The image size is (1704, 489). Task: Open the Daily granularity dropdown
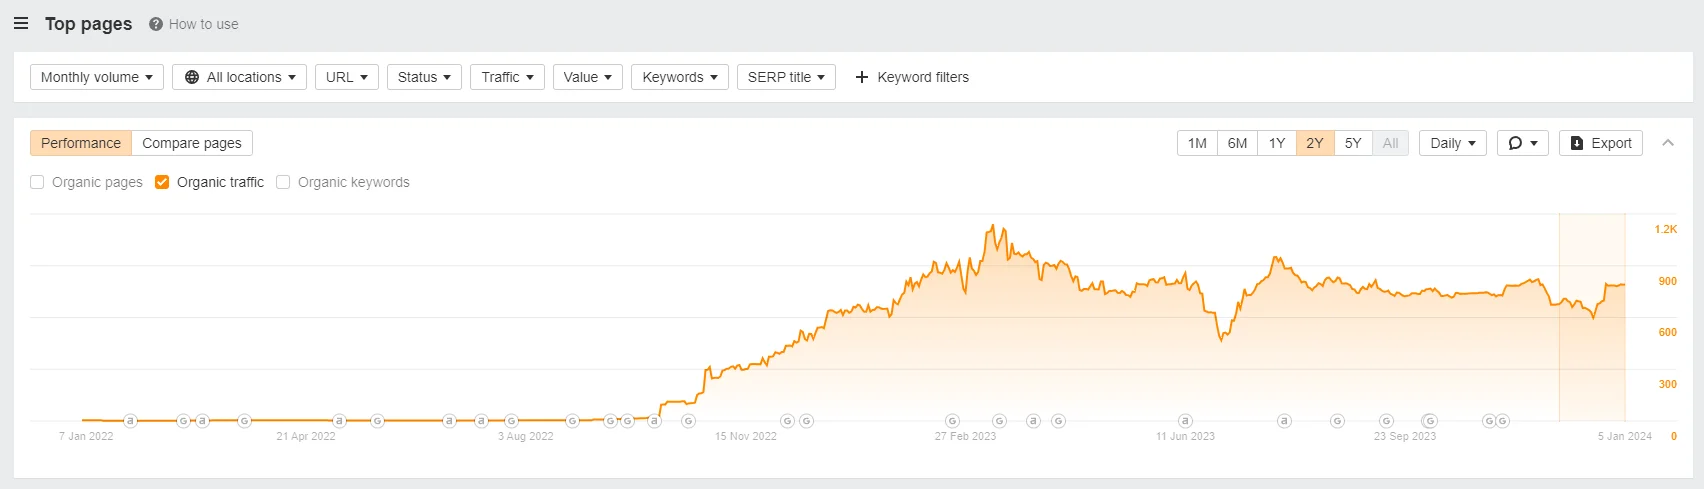click(x=1452, y=143)
